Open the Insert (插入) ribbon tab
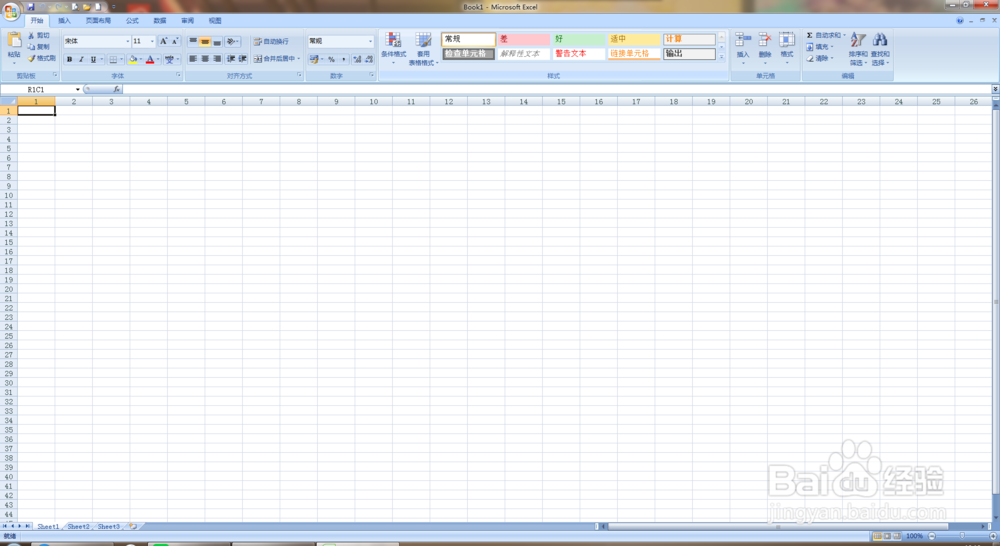Image resolution: width=1000 pixels, height=546 pixels. click(64, 21)
